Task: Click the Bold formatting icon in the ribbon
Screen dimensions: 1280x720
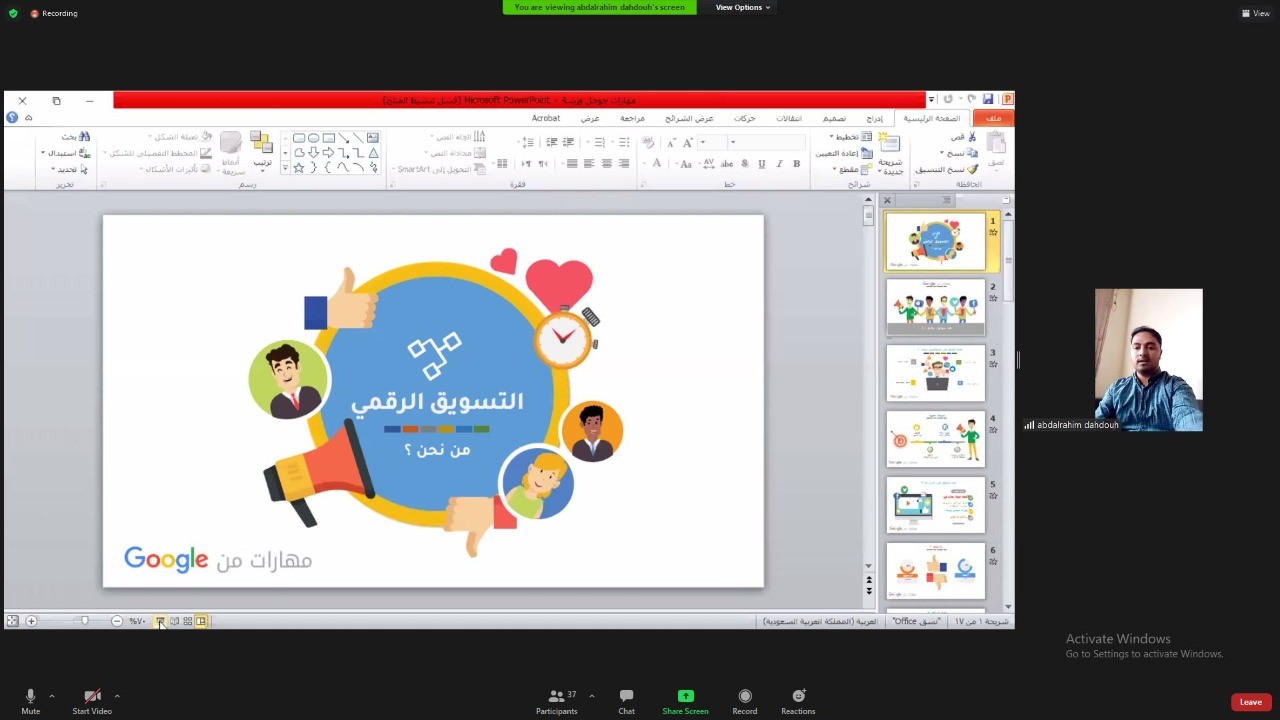Action: pyautogui.click(x=797, y=164)
